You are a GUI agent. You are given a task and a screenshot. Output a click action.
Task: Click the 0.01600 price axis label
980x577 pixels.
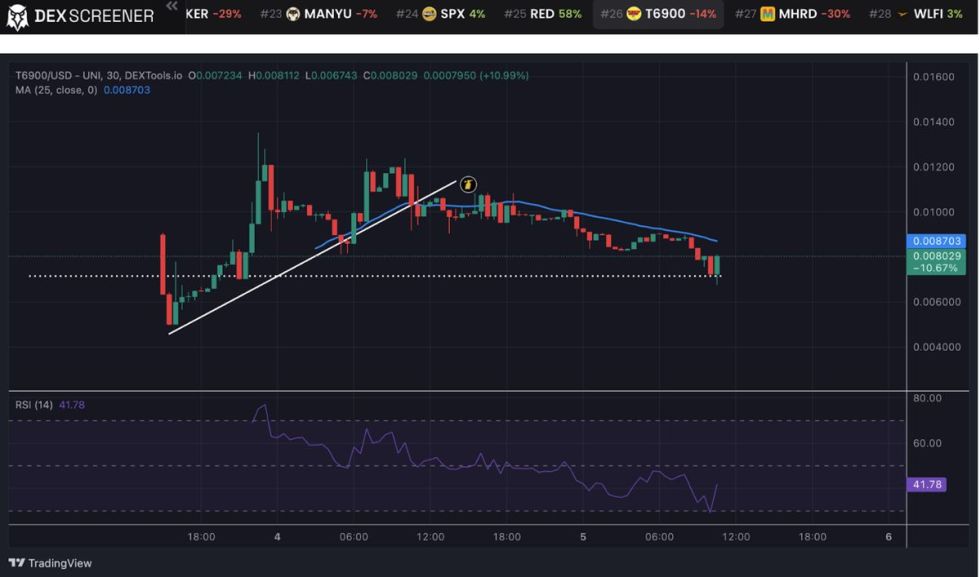[934, 77]
